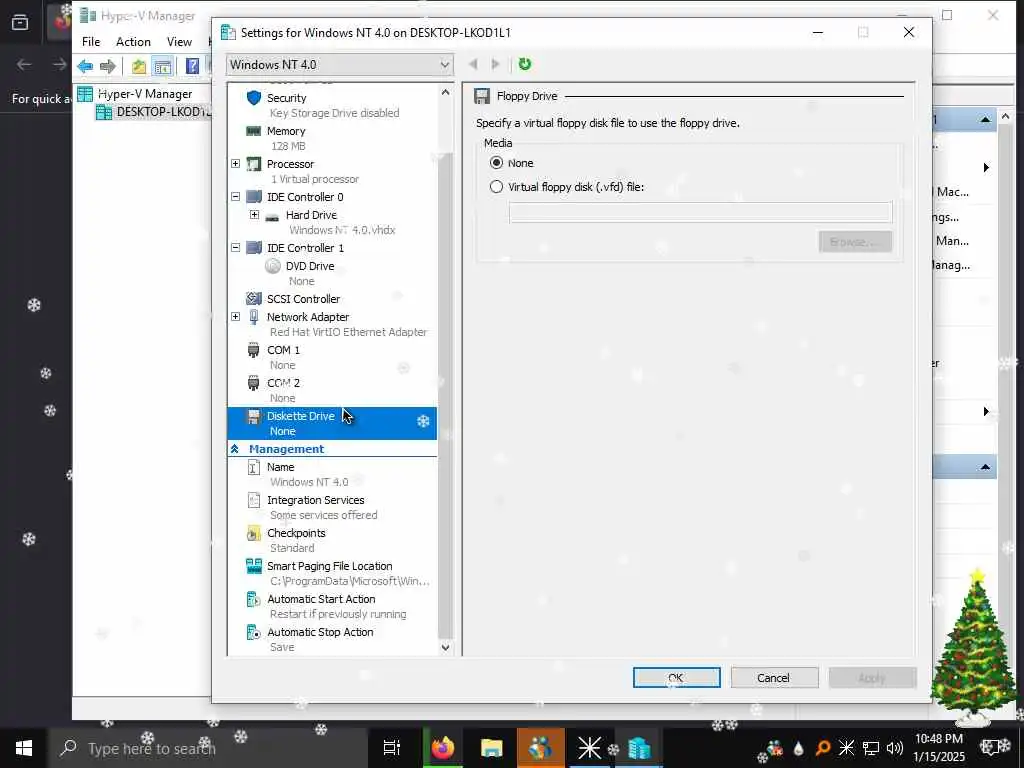Click show/hide console tree toolbar icon

(x=163, y=66)
